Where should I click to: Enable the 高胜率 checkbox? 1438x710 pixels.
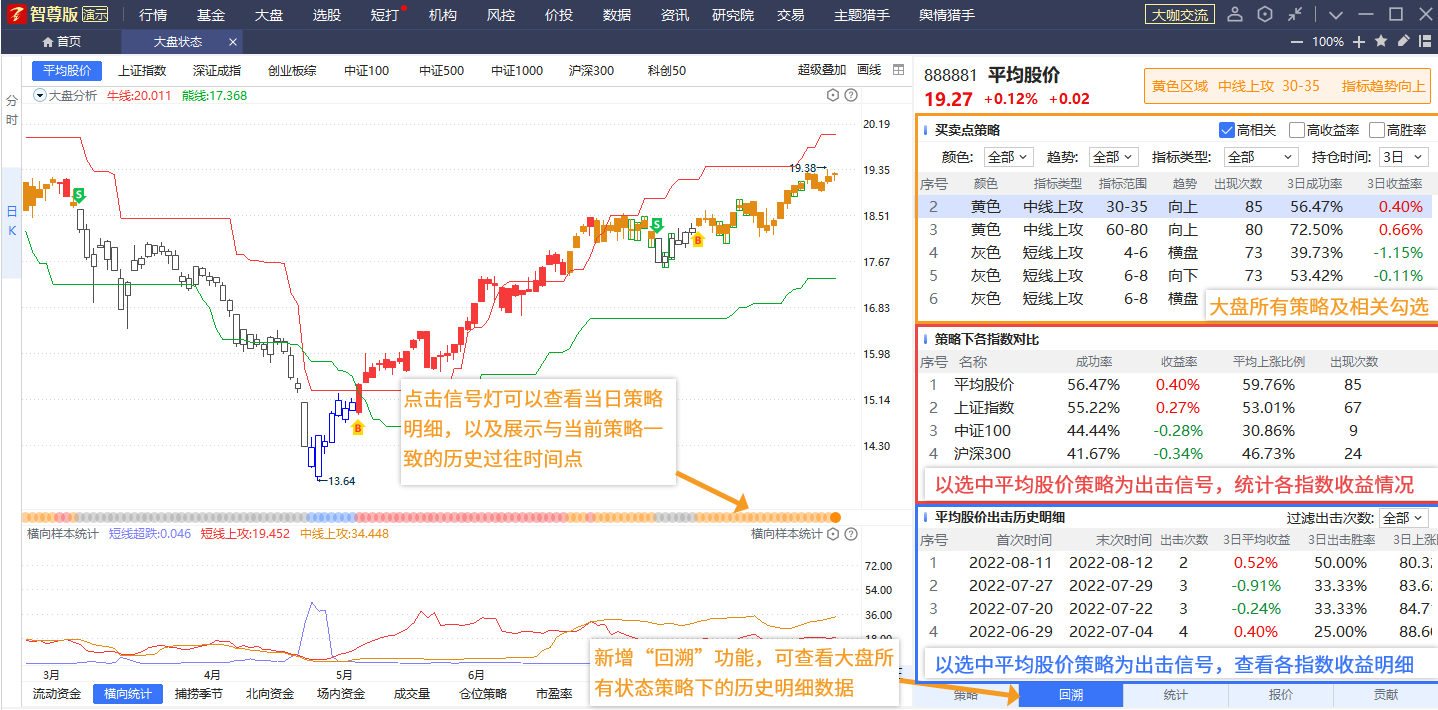pyautogui.click(x=1377, y=130)
